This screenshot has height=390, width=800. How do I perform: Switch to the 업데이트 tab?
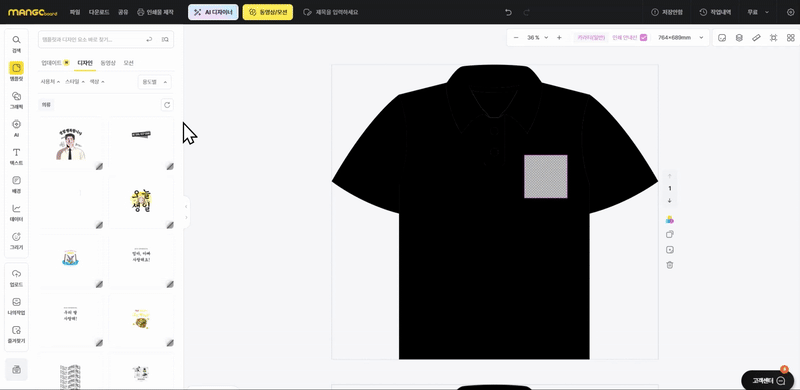pos(55,63)
